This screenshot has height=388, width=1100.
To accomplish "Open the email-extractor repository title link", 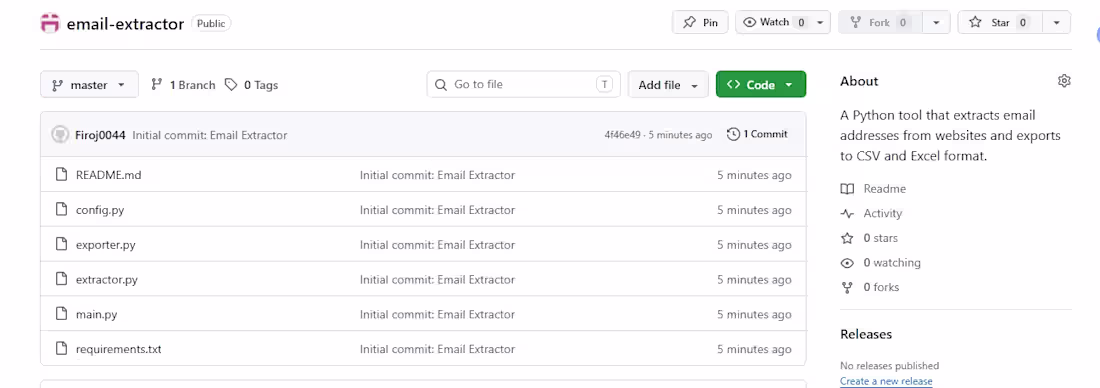I will (x=125, y=24).
